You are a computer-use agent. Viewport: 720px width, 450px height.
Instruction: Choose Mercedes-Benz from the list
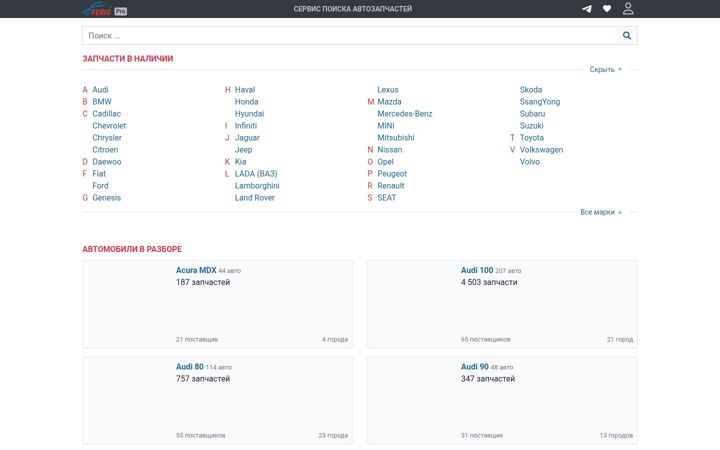point(405,113)
